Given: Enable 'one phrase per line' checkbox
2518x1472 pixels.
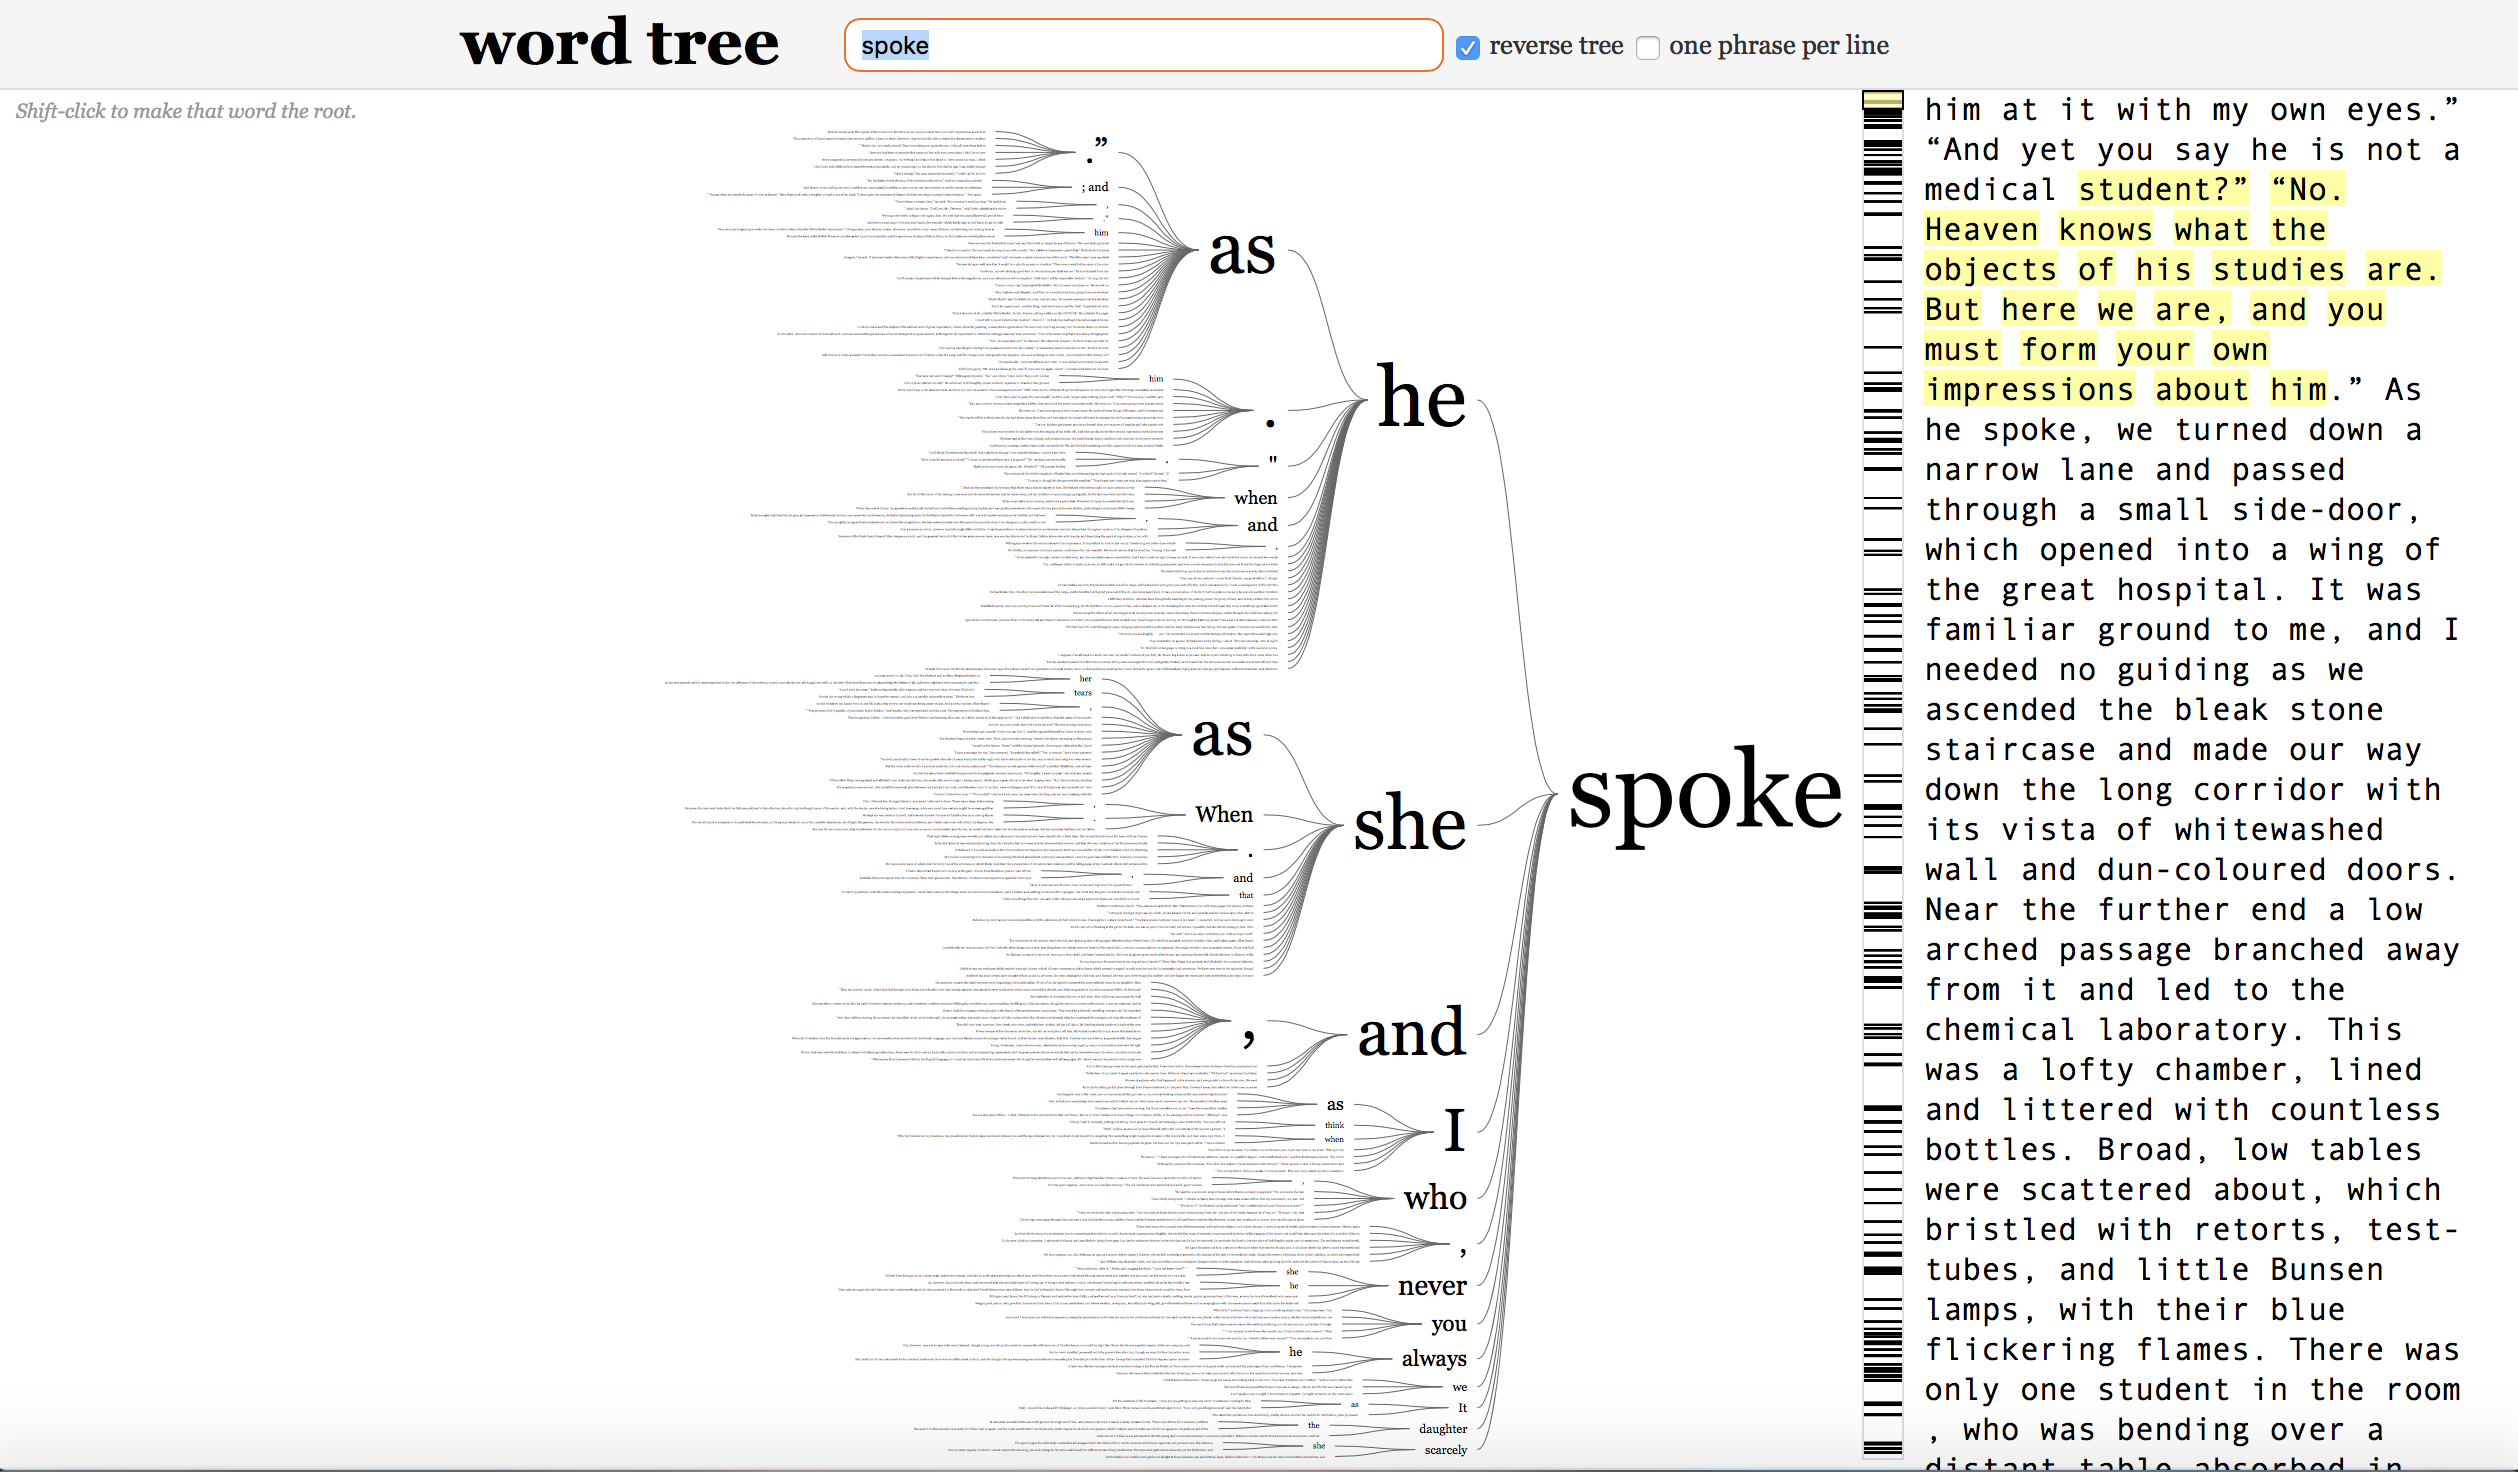Looking at the screenshot, I should coord(1648,47).
